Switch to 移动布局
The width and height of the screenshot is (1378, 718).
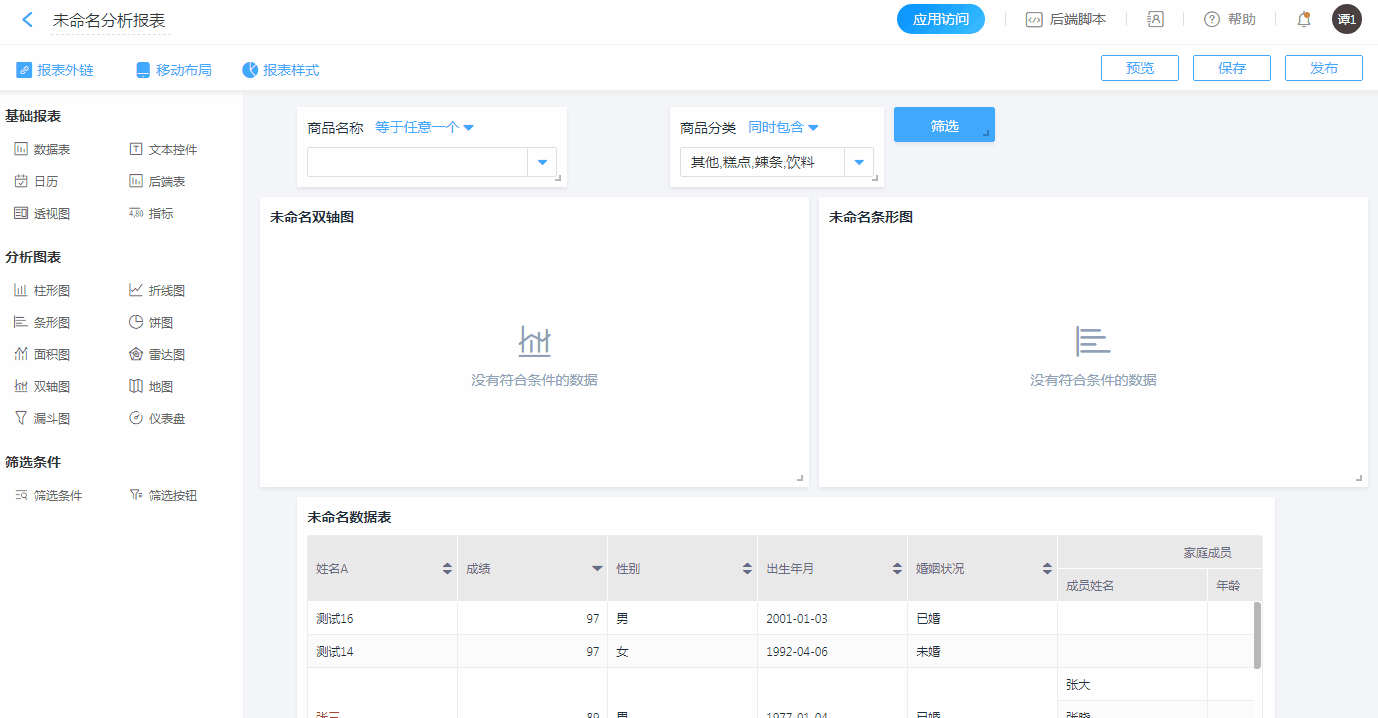coord(174,70)
